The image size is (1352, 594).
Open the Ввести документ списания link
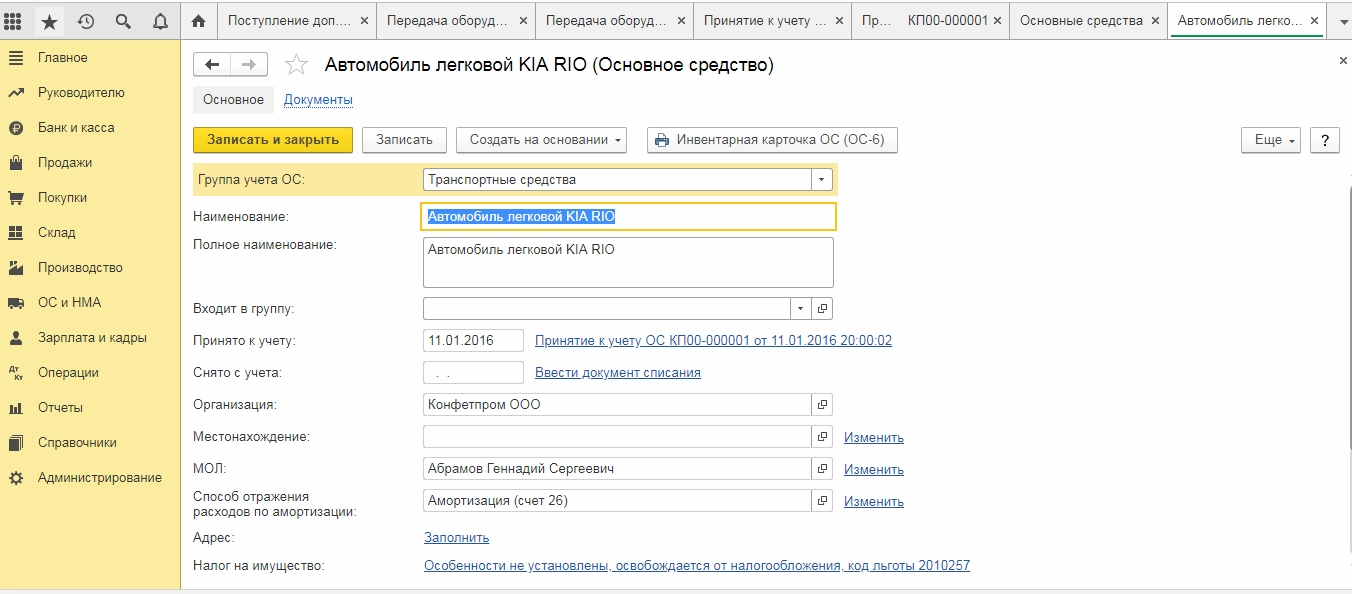click(x=617, y=373)
